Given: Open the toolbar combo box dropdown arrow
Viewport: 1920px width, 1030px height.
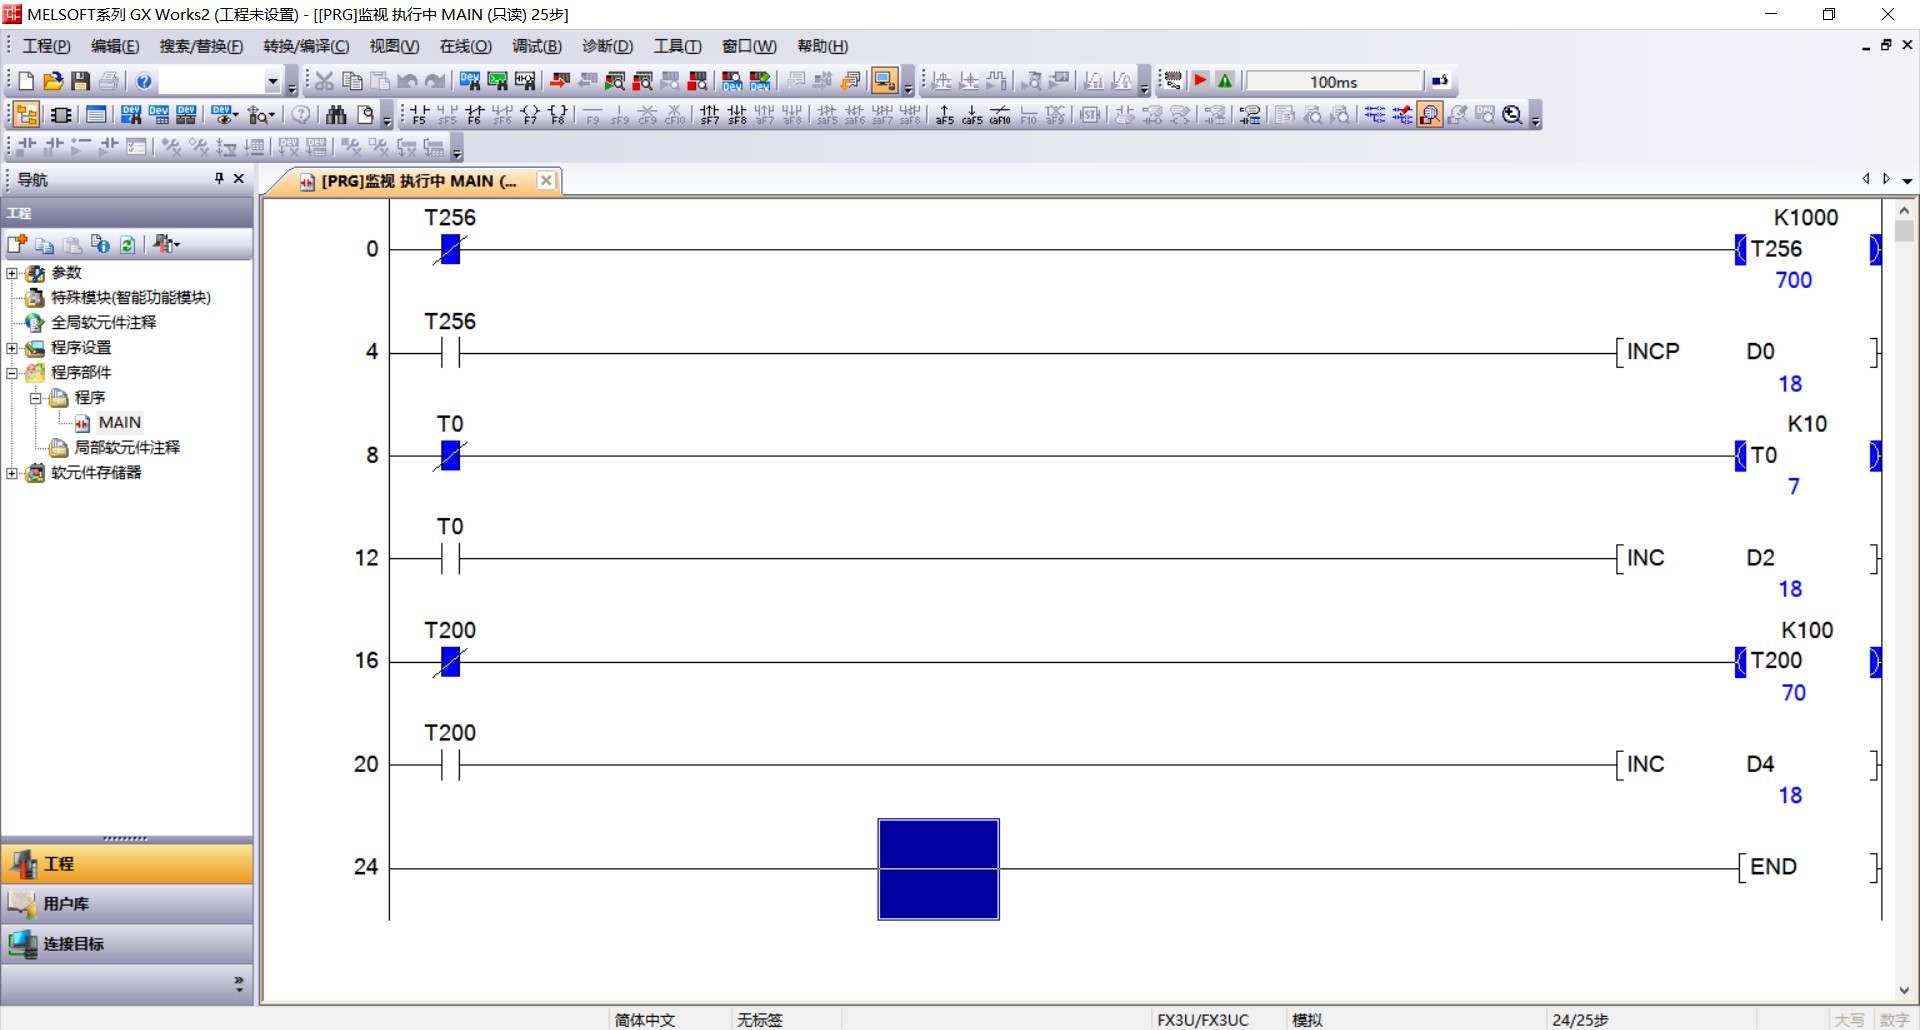Looking at the screenshot, I should coord(272,81).
